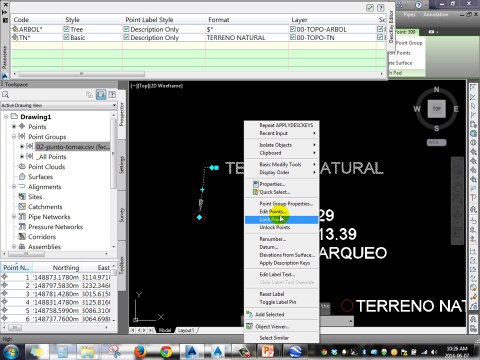
Task: Click the cyan point marker in red circle
Action: click(x=199, y=218)
